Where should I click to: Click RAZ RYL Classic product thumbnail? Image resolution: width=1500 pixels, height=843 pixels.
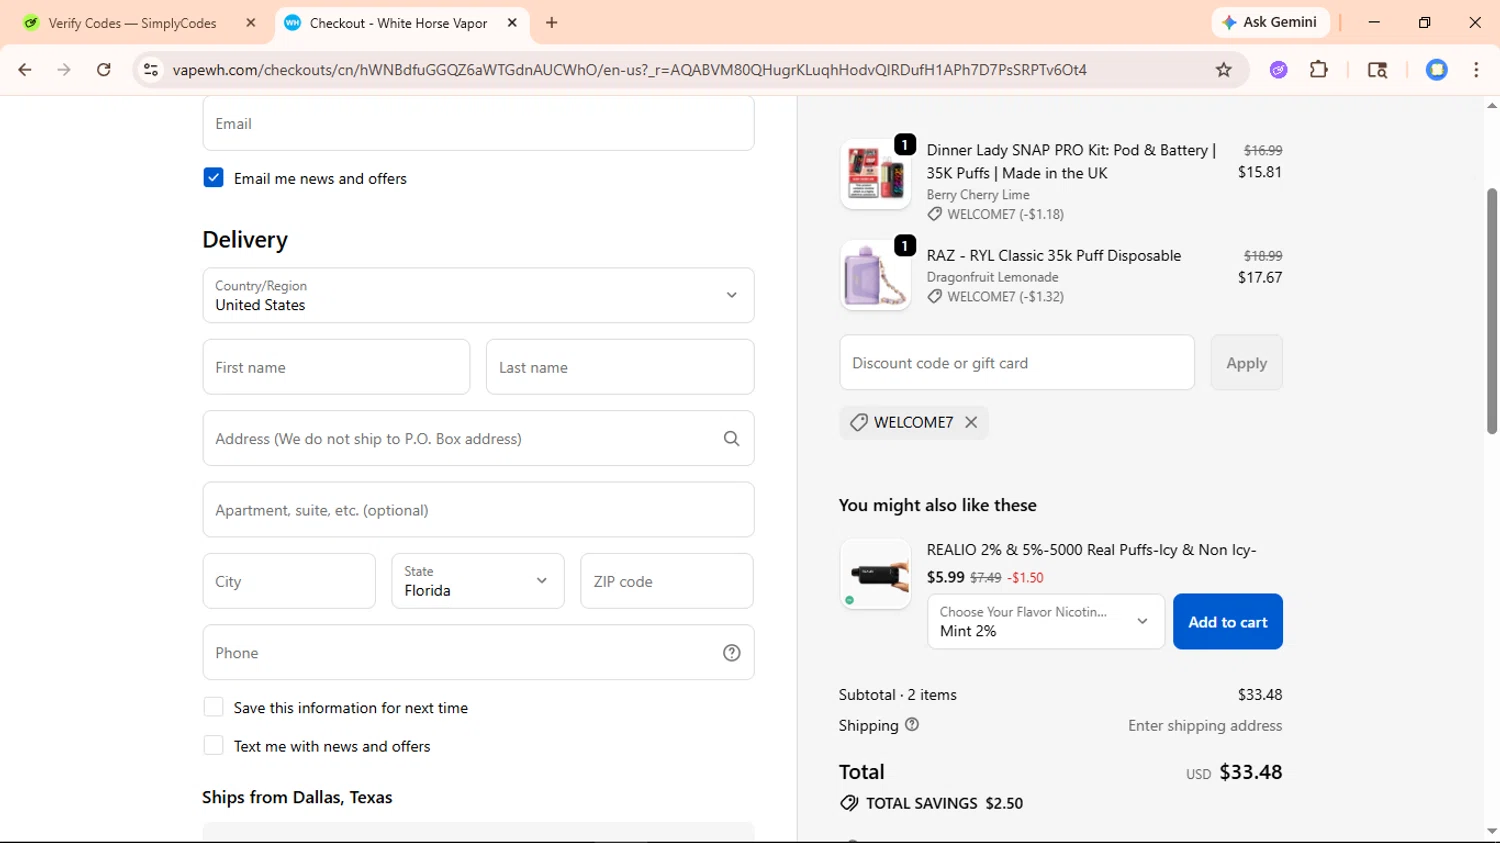875,275
